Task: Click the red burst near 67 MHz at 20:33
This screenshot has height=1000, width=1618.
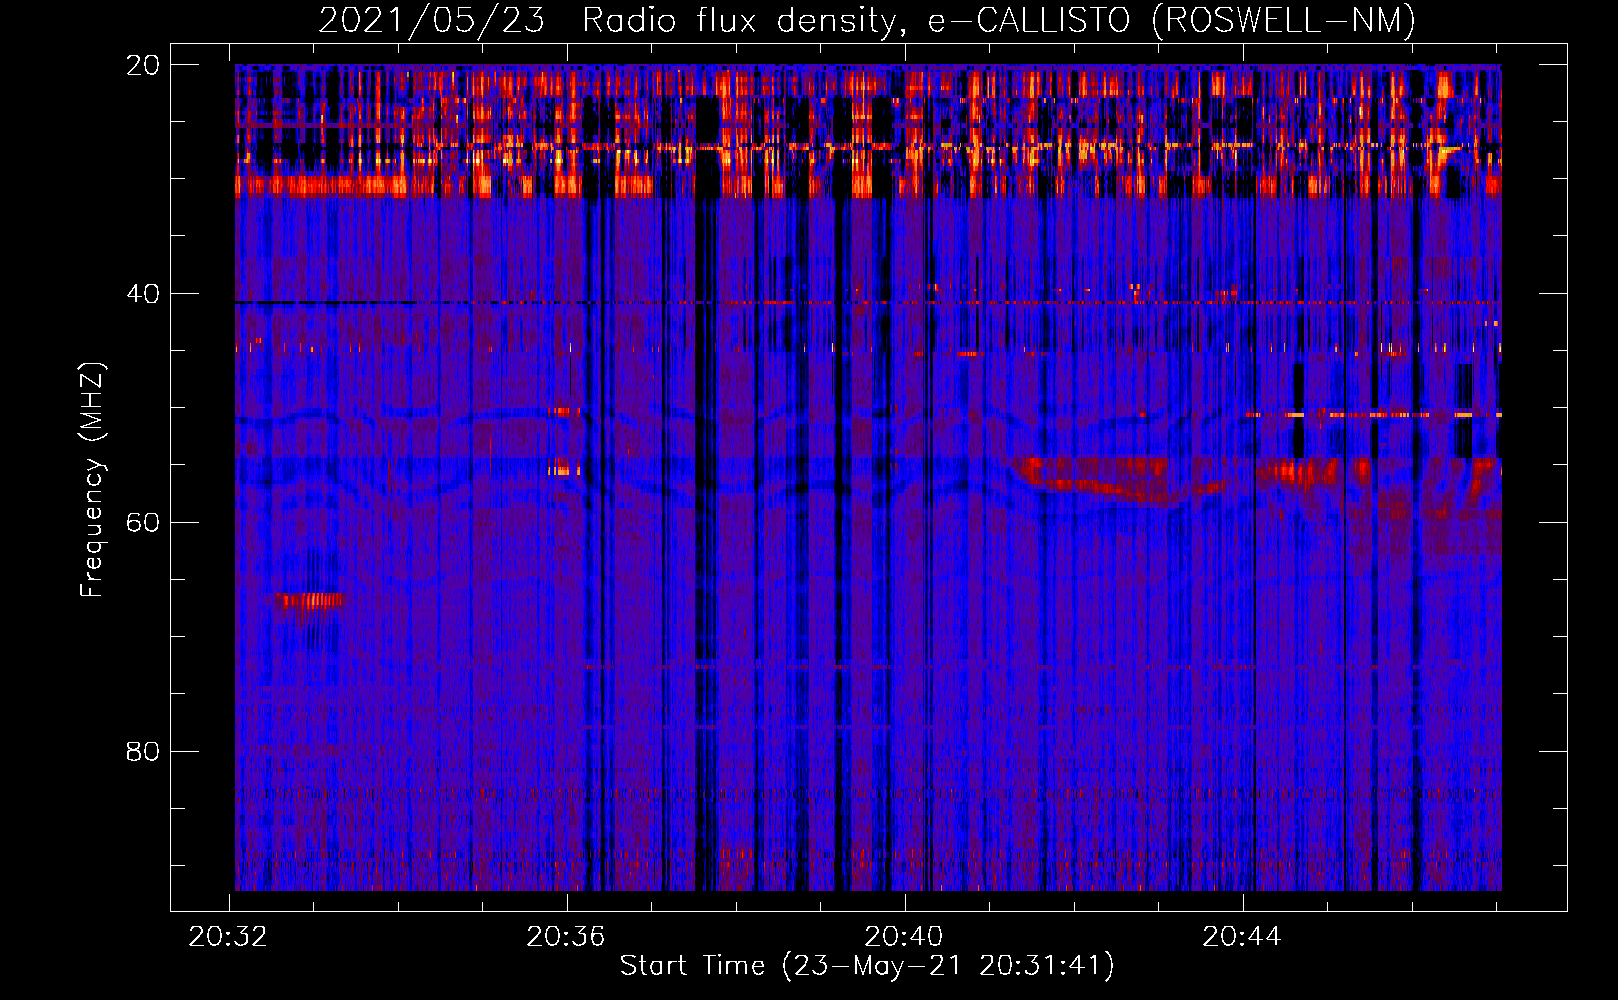Action: coord(310,601)
